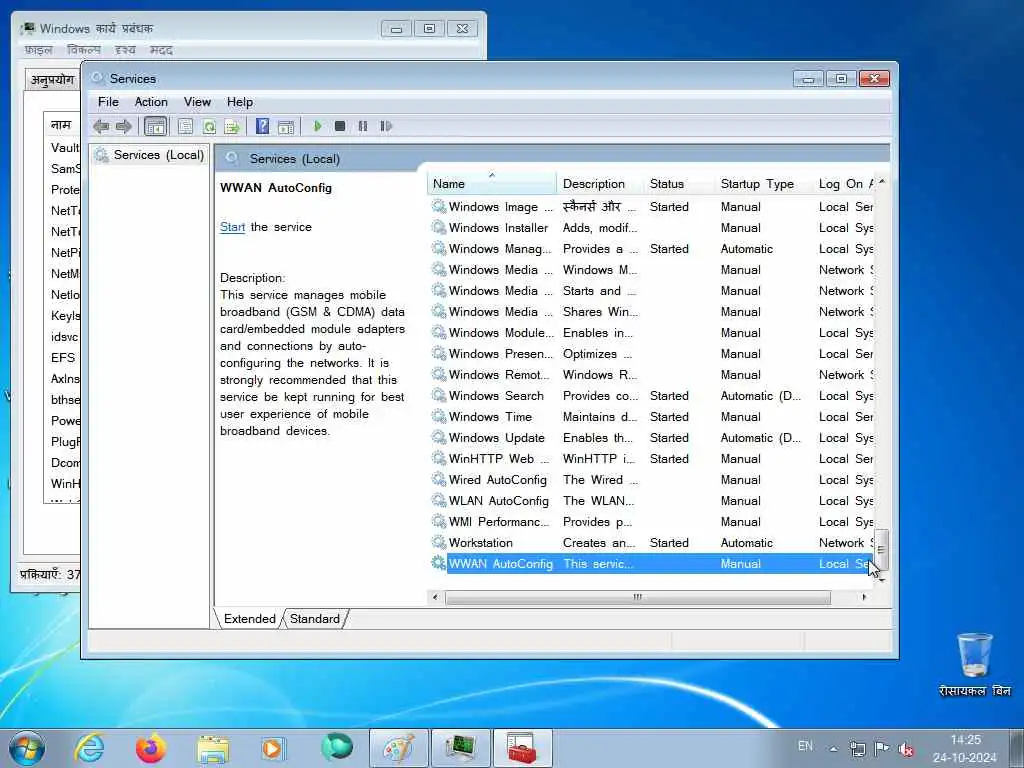Select the Wired AutoConfig service row

pos(652,480)
